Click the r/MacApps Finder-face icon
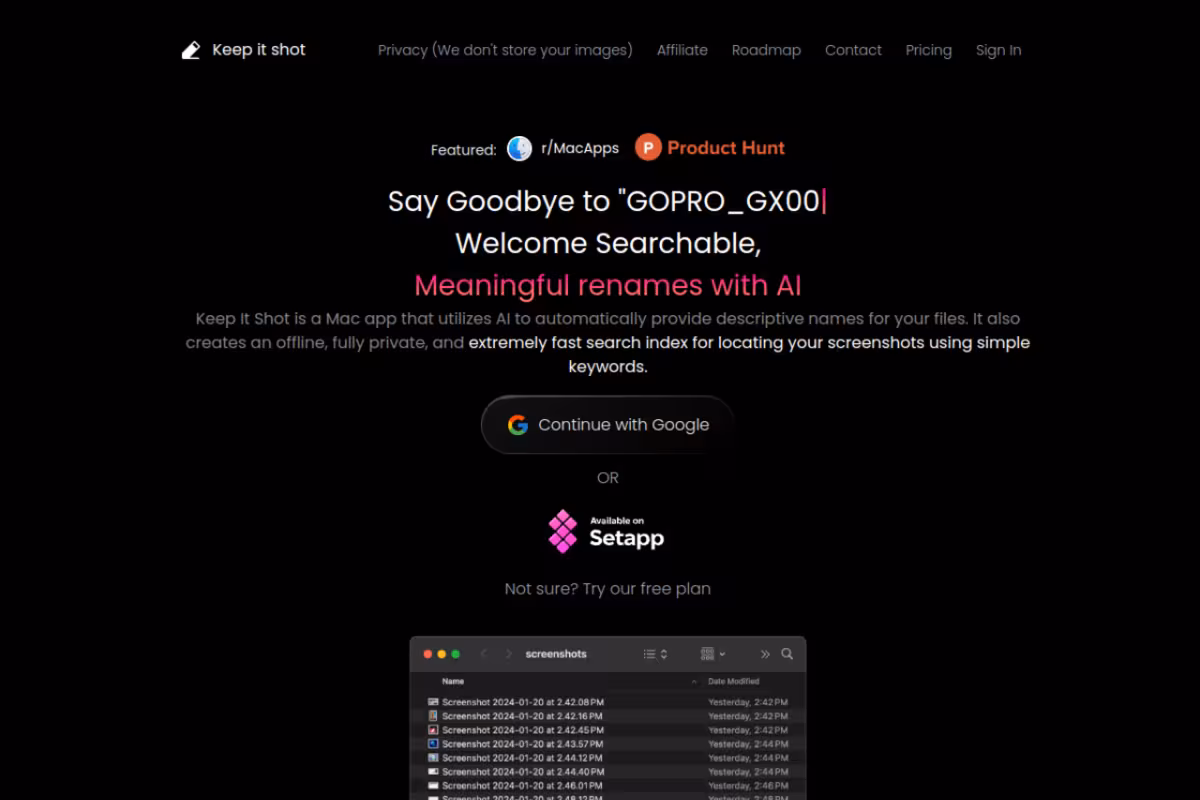 [519, 148]
